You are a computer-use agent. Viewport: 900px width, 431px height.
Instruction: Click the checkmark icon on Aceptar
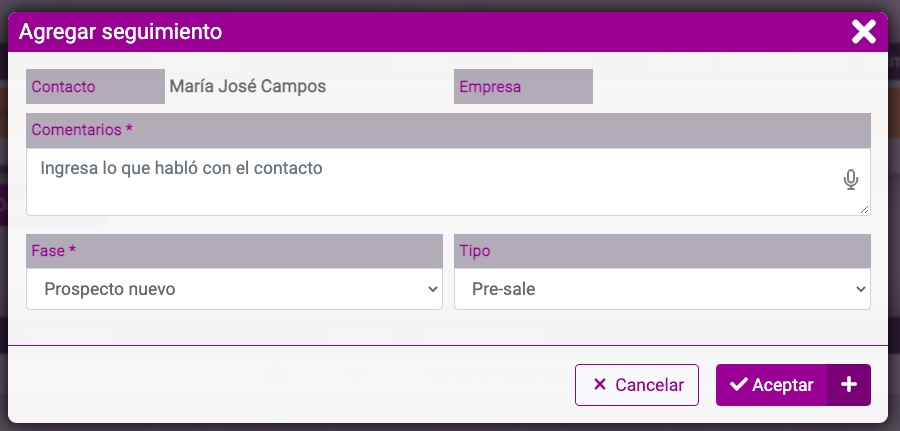click(x=739, y=385)
